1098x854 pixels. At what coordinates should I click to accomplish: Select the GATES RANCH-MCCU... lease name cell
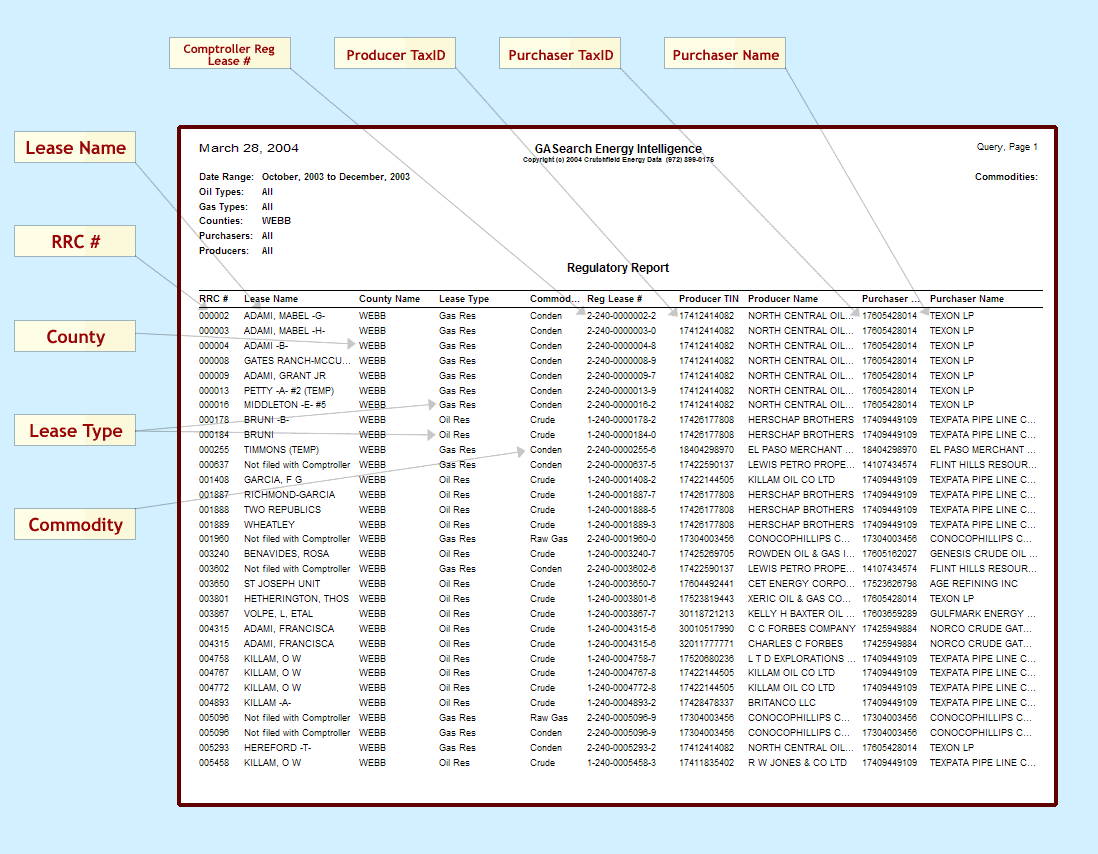(297, 361)
